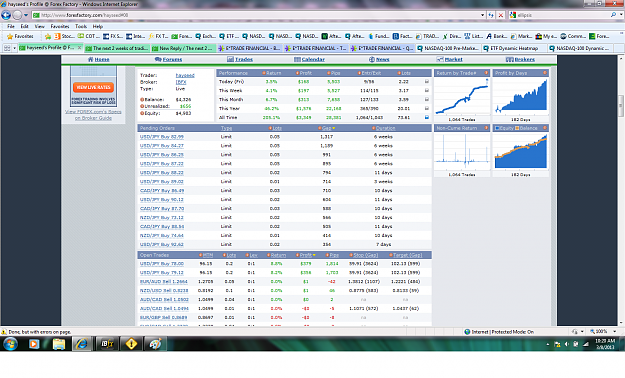
Task: Click info icon on Return by Trade# panel
Action: [486, 73]
